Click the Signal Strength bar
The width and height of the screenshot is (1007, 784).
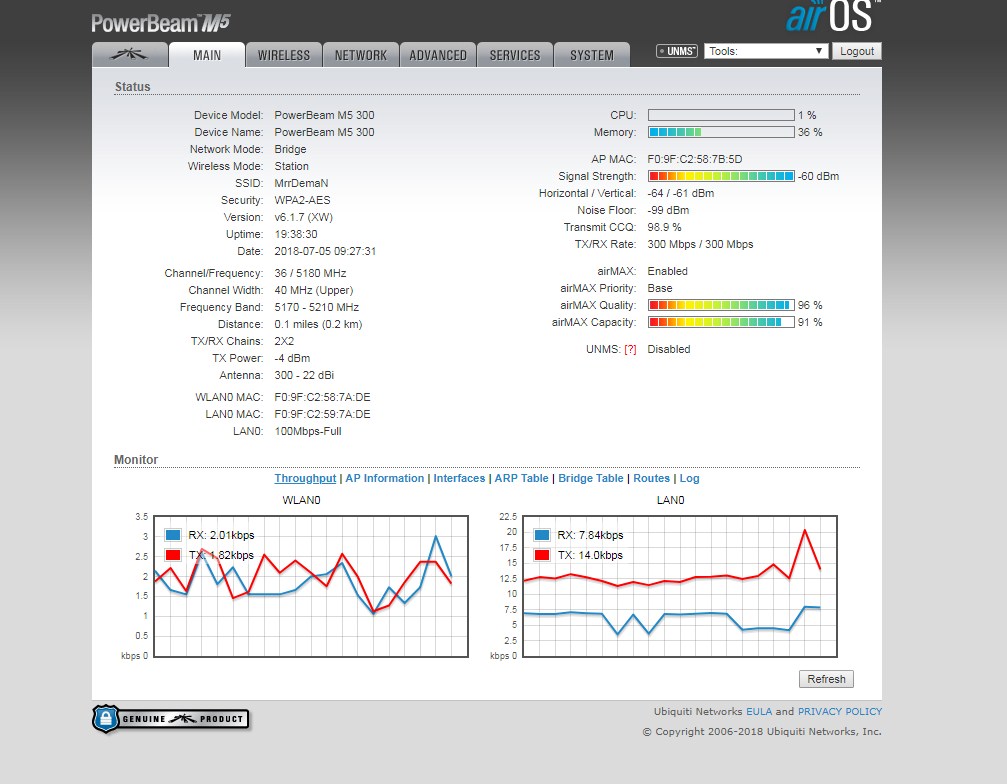point(721,176)
